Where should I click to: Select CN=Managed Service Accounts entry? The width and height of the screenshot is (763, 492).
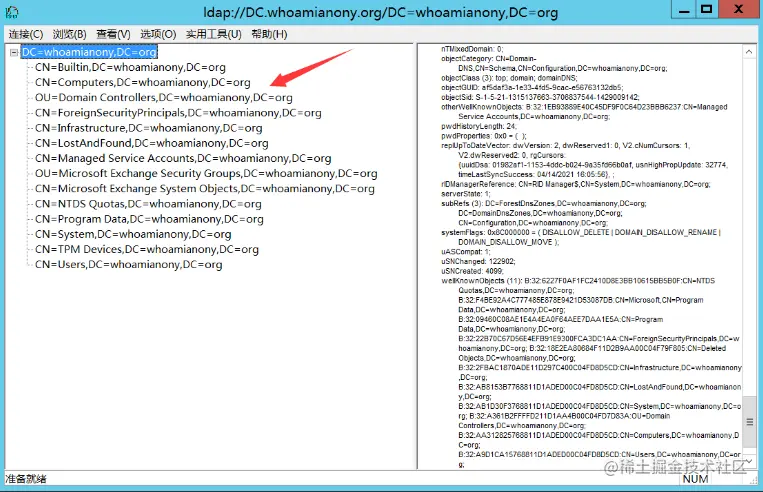pos(183,158)
